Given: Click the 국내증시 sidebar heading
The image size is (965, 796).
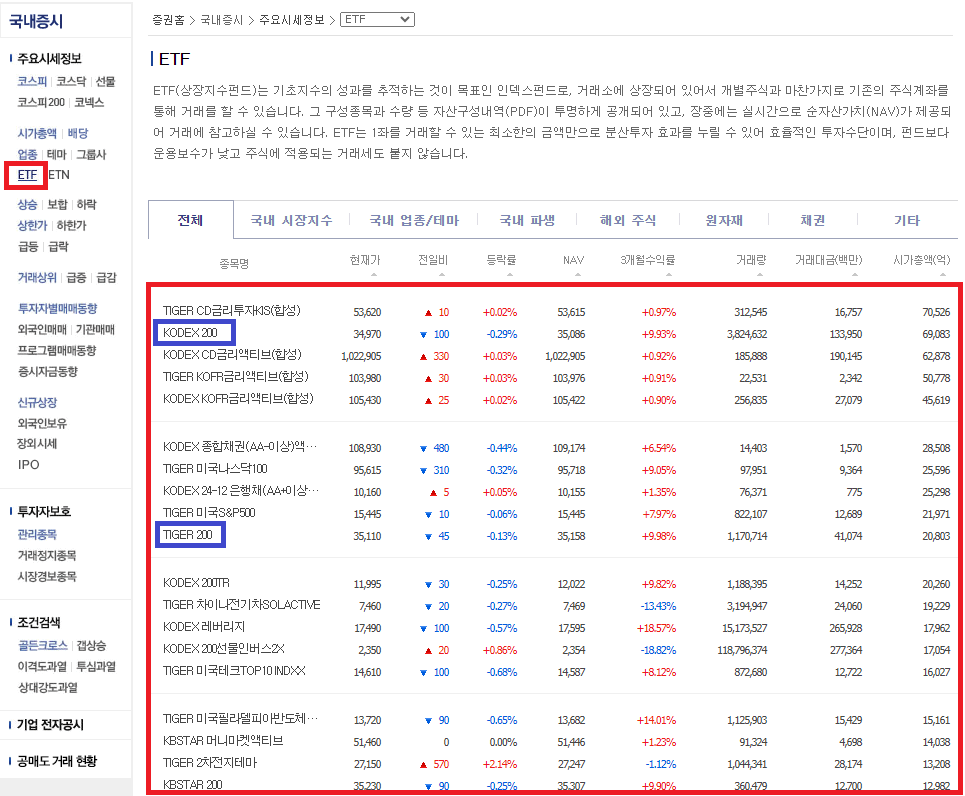Looking at the screenshot, I should coord(36,22).
